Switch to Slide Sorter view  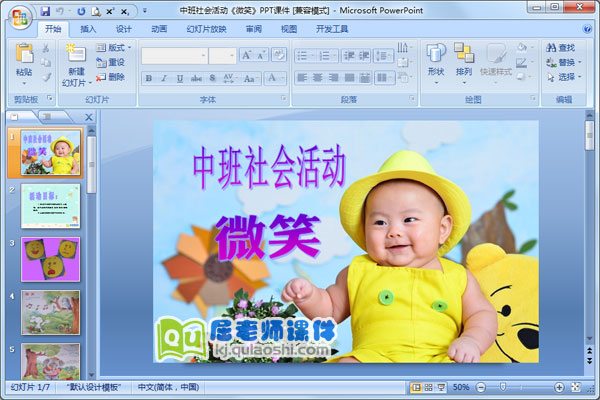click(429, 387)
